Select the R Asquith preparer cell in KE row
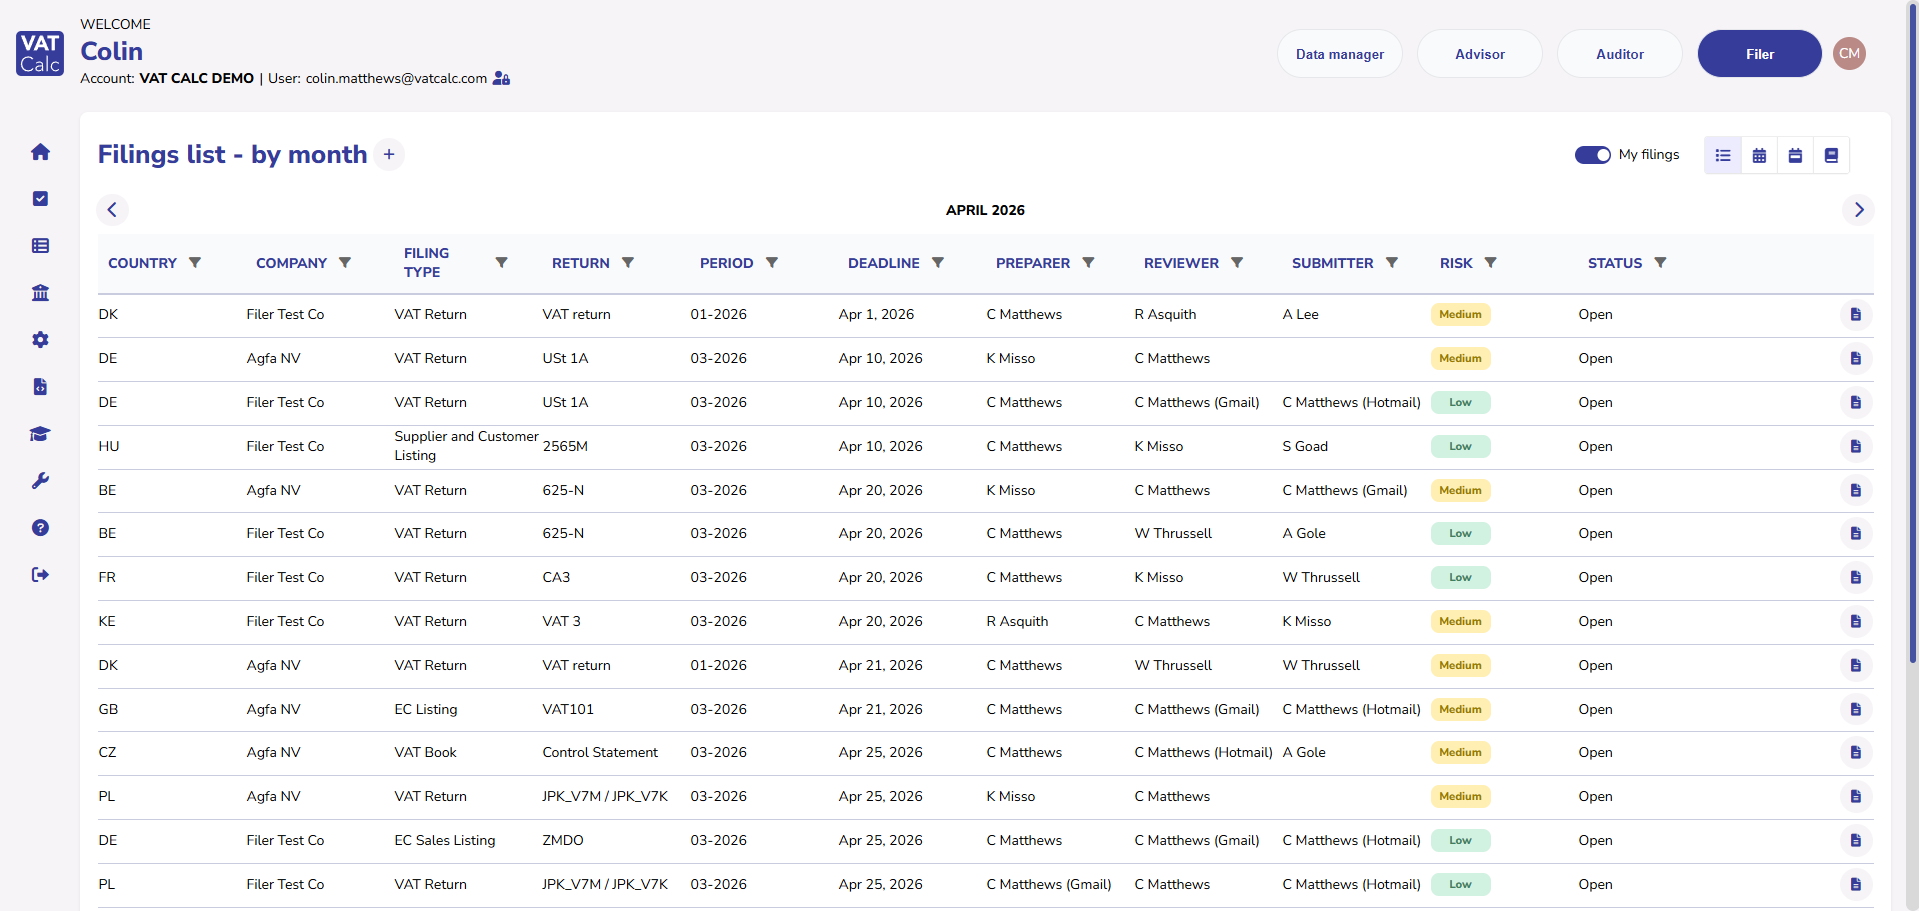Image resolution: width=1919 pixels, height=911 pixels. (1017, 622)
